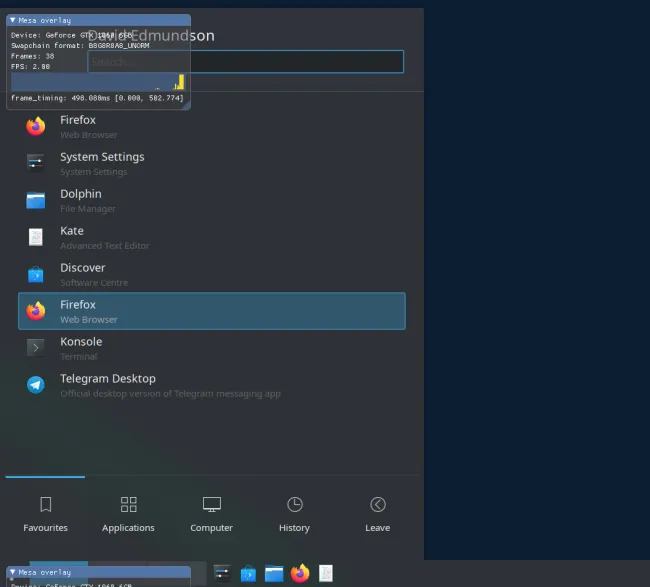This screenshot has width=650, height=587.
Task: Click the 'Swapchain format' line
Action: pyautogui.click(x=80, y=46)
